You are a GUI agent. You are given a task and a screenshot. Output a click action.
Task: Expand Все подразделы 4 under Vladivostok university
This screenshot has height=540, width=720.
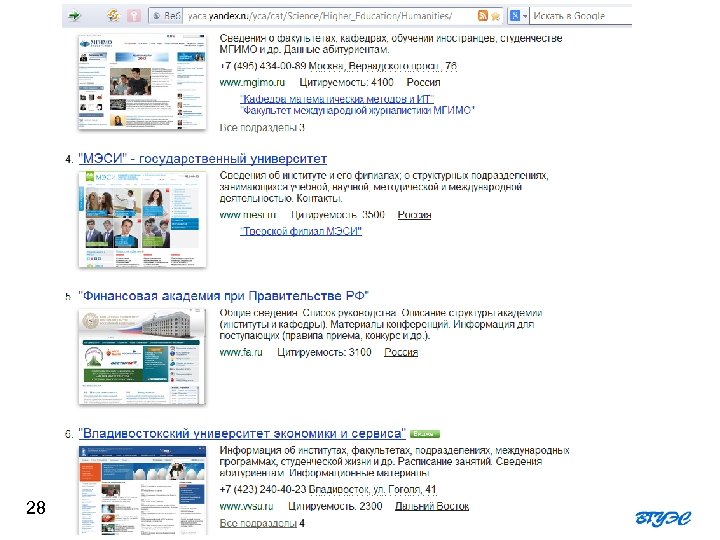point(262,523)
